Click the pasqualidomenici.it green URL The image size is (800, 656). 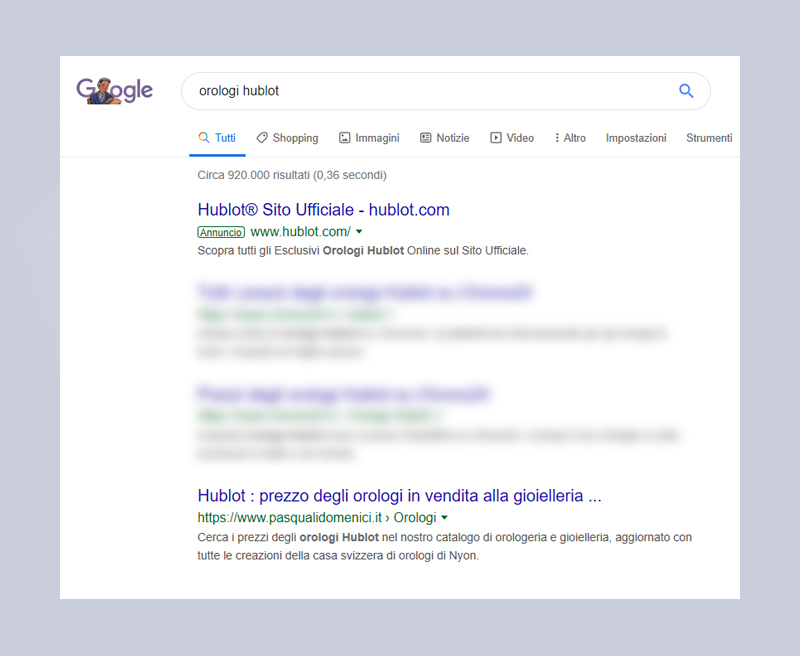(290, 517)
